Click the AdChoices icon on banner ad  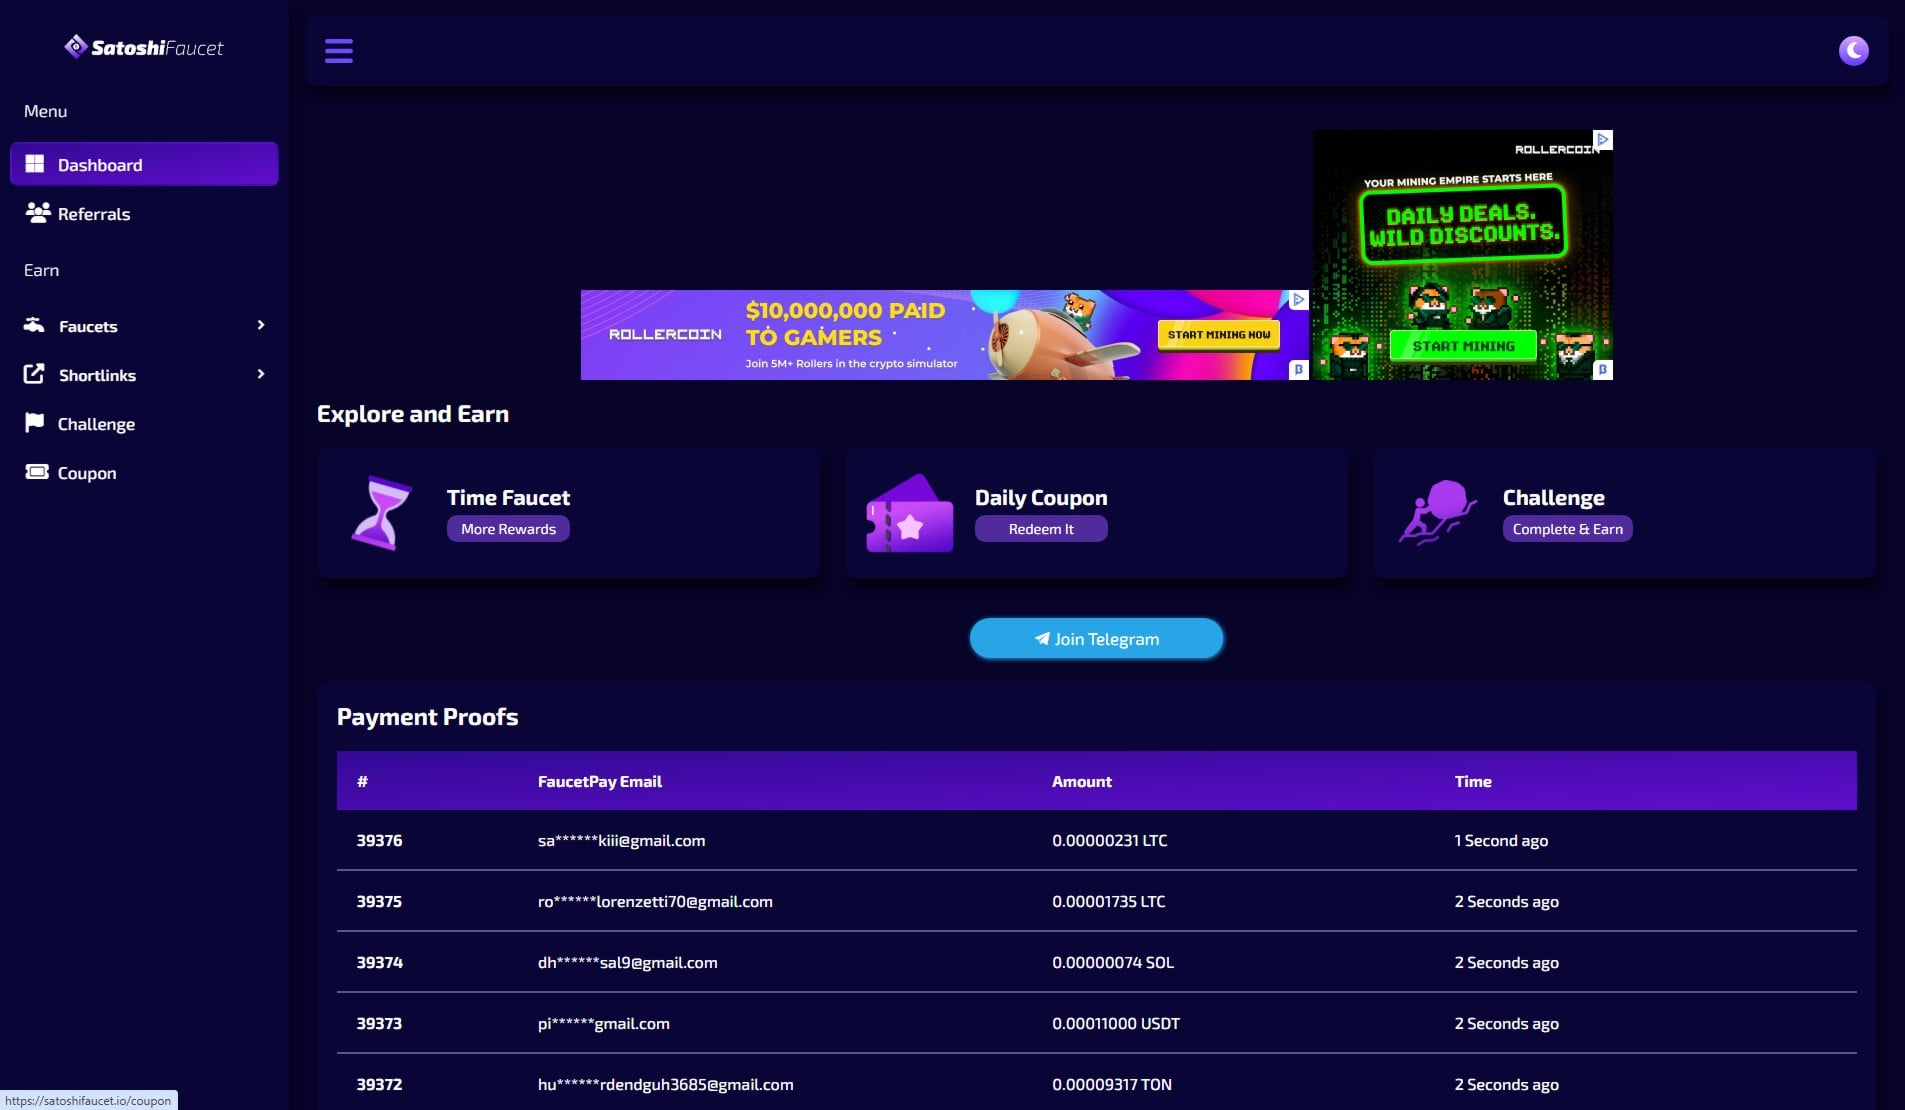pyautogui.click(x=1298, y=299)
